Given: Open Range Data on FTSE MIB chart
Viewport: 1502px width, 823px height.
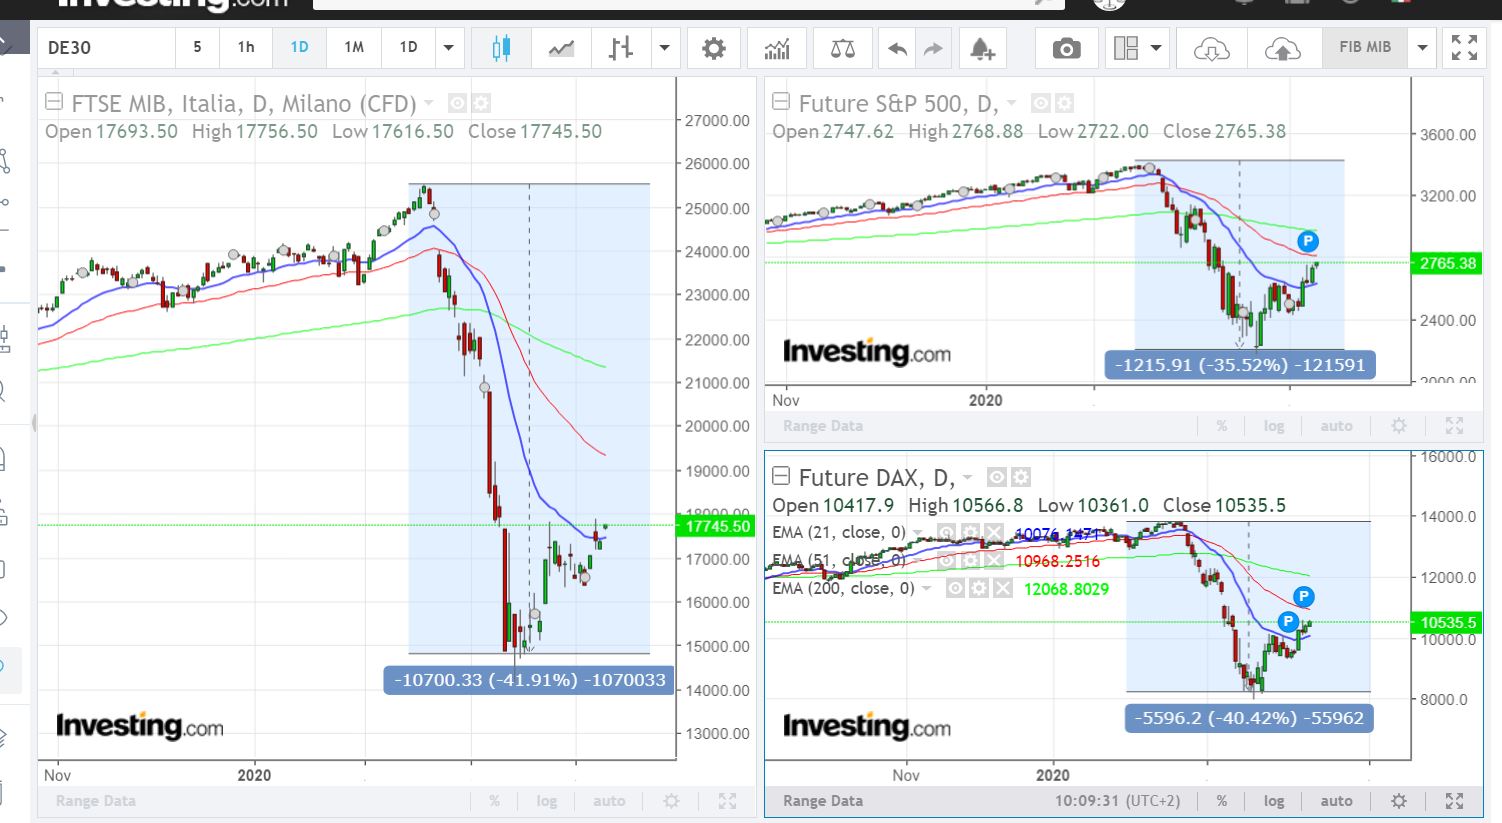Looking at the screenshot, I should 95,801.
